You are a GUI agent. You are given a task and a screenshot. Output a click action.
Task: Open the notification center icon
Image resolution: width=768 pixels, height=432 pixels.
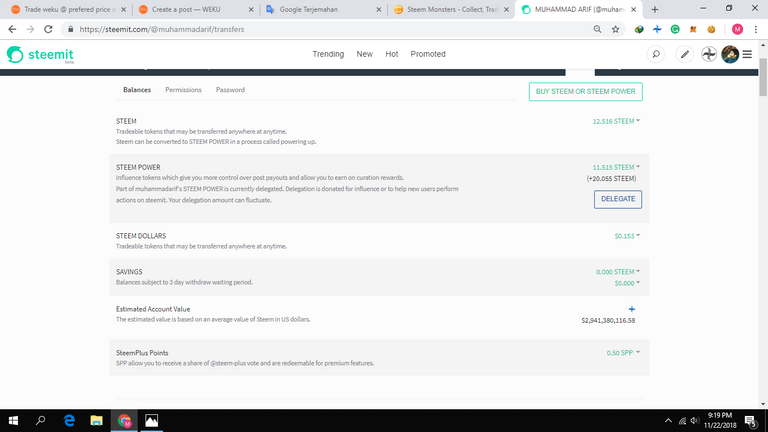[x=751, y=421]
